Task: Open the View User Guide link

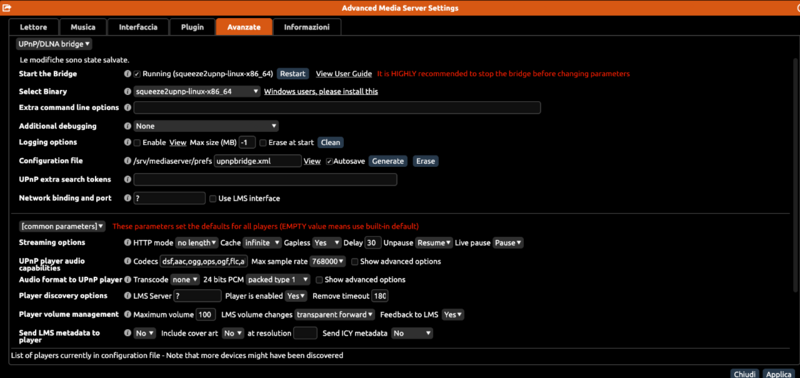Action: coord(344,74)
